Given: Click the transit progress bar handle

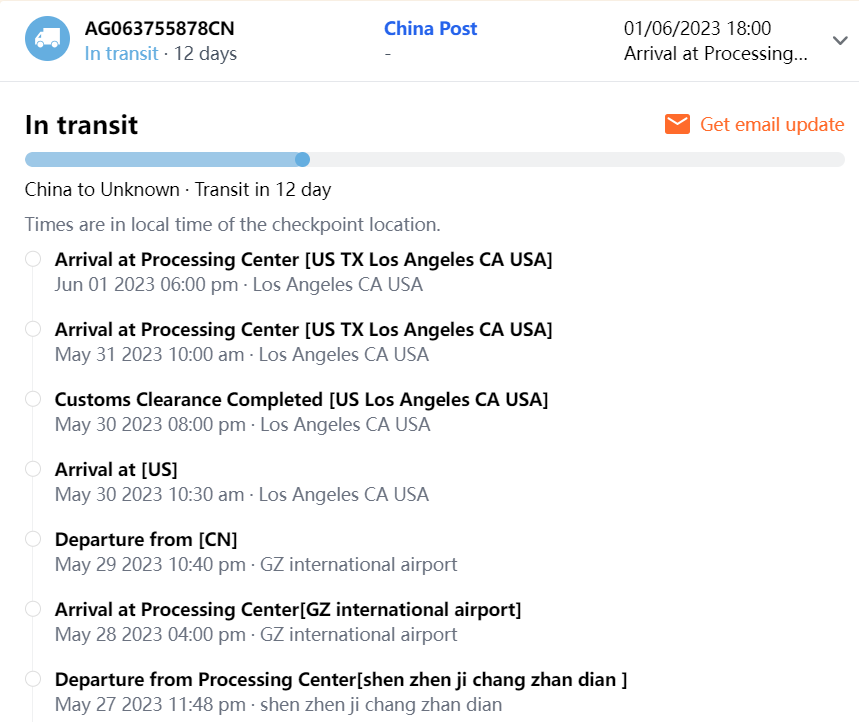Looking at the screenshot, I should 302,159.
